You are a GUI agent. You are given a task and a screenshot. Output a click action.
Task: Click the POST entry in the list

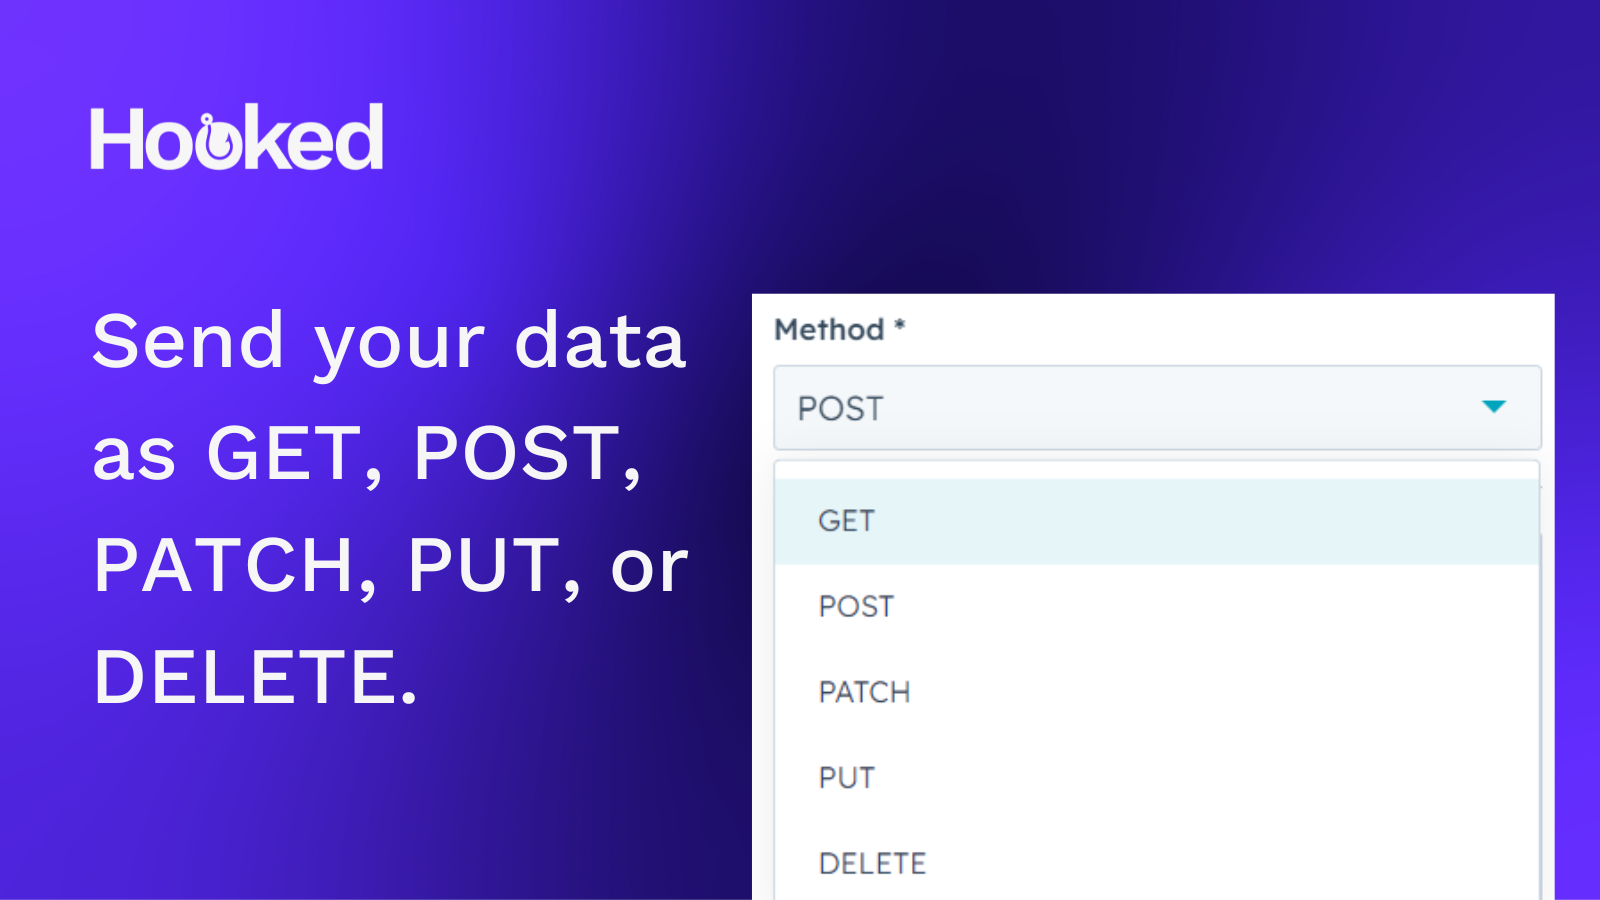[x=855, y=605]
